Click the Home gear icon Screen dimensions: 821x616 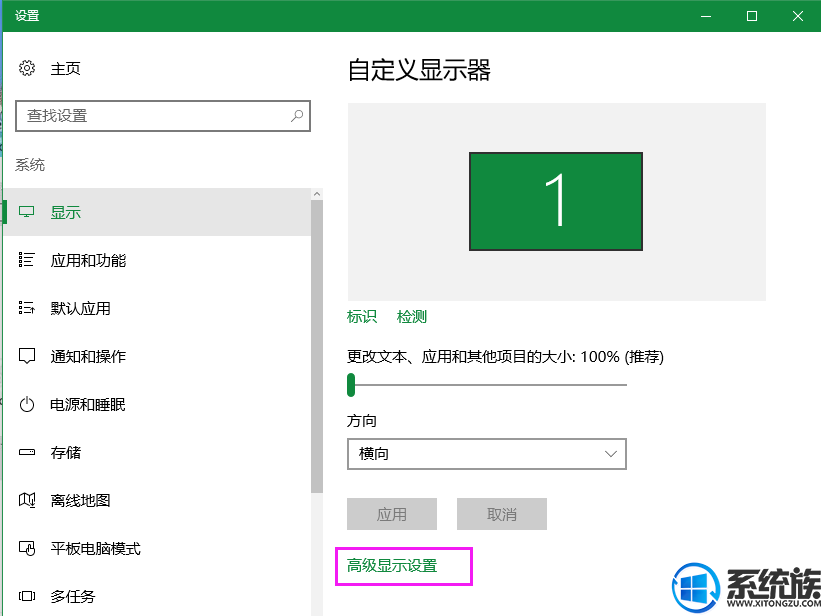click(x=27, y=68)
